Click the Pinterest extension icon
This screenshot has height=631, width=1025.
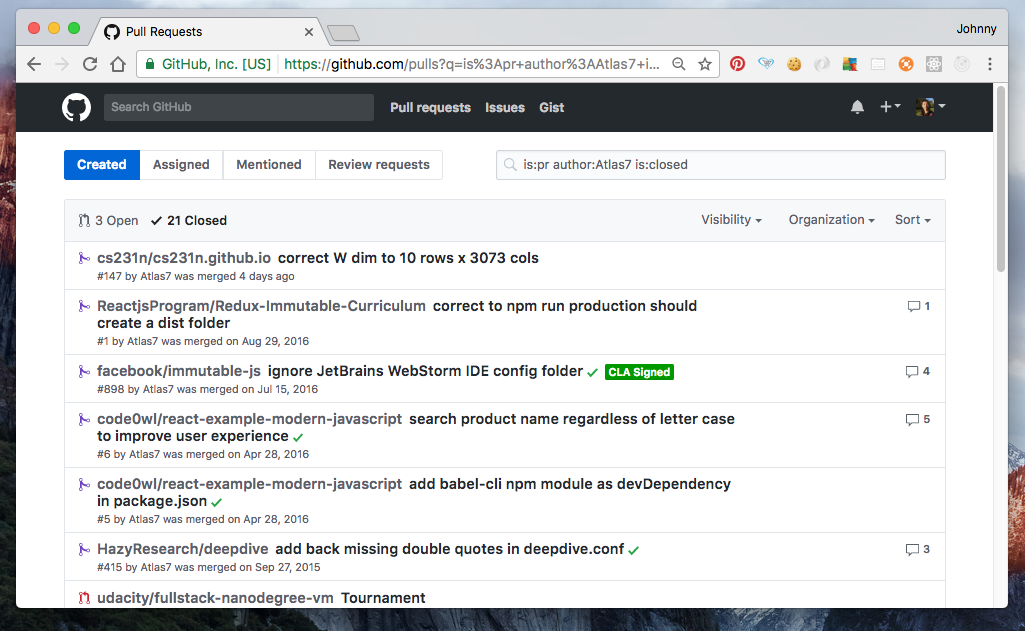[x=737, y=64]
